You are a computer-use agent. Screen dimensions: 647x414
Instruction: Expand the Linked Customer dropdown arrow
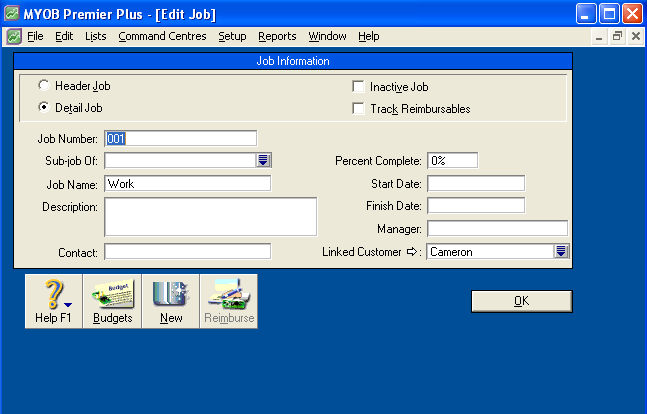click(x=561, y=251)
